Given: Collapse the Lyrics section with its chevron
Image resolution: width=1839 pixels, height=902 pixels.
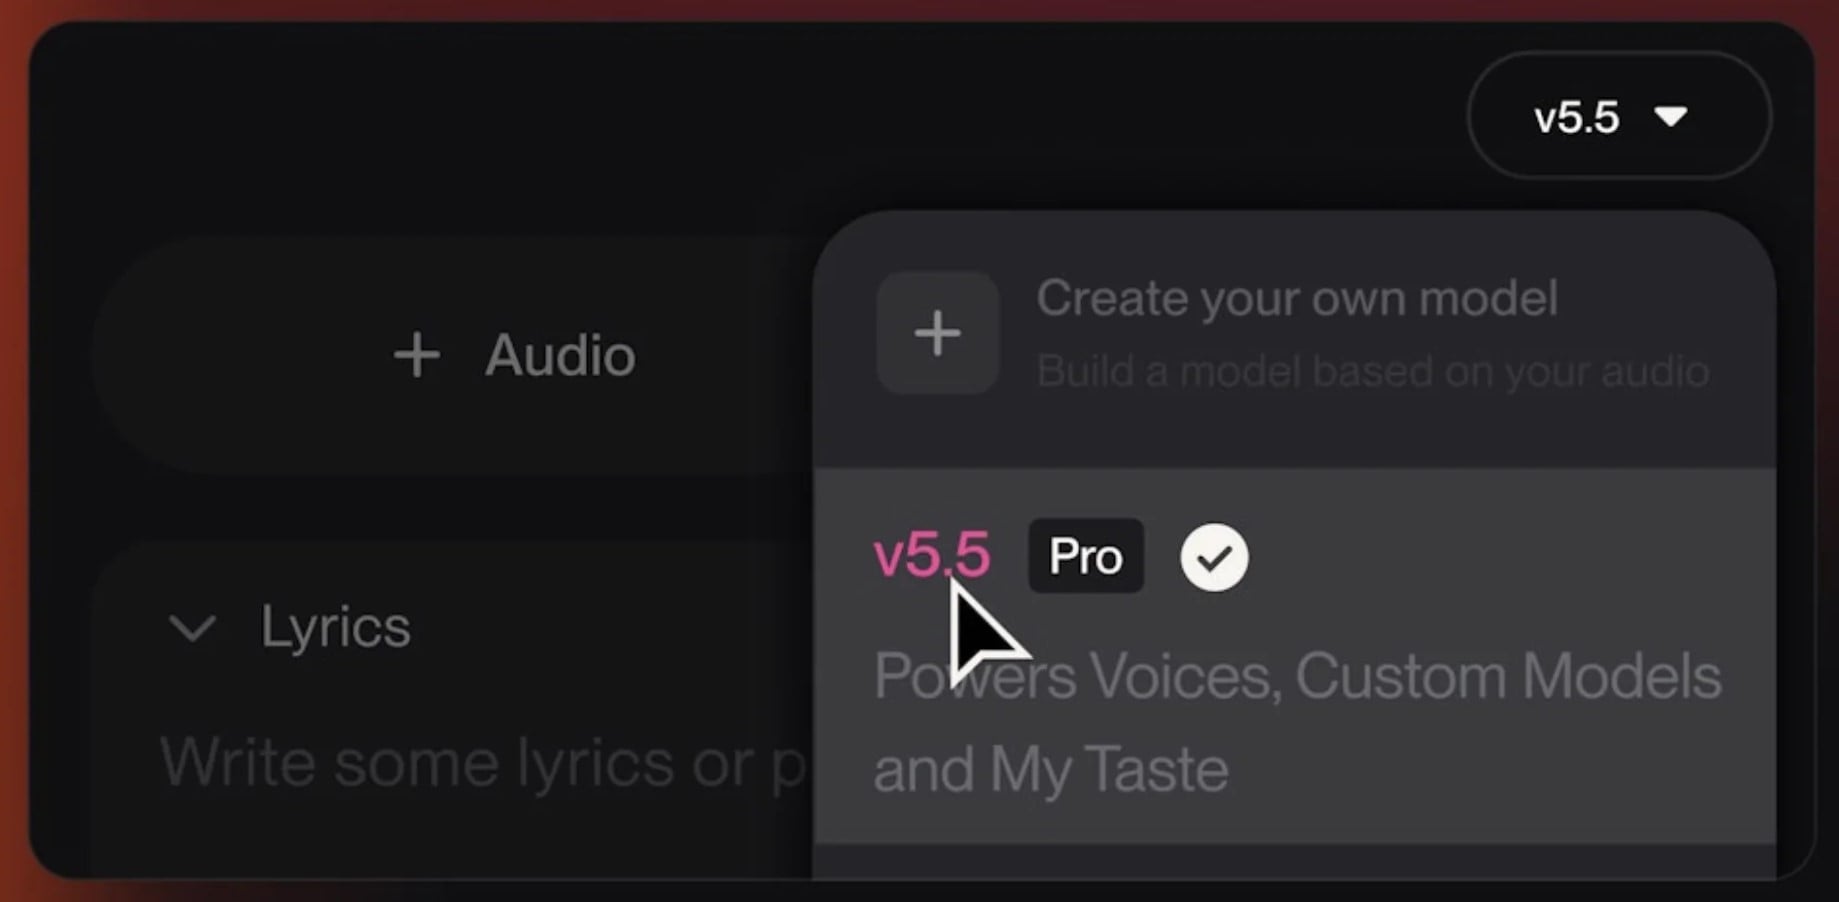Looking at the screenshot, I should click(x=192, y=628).
